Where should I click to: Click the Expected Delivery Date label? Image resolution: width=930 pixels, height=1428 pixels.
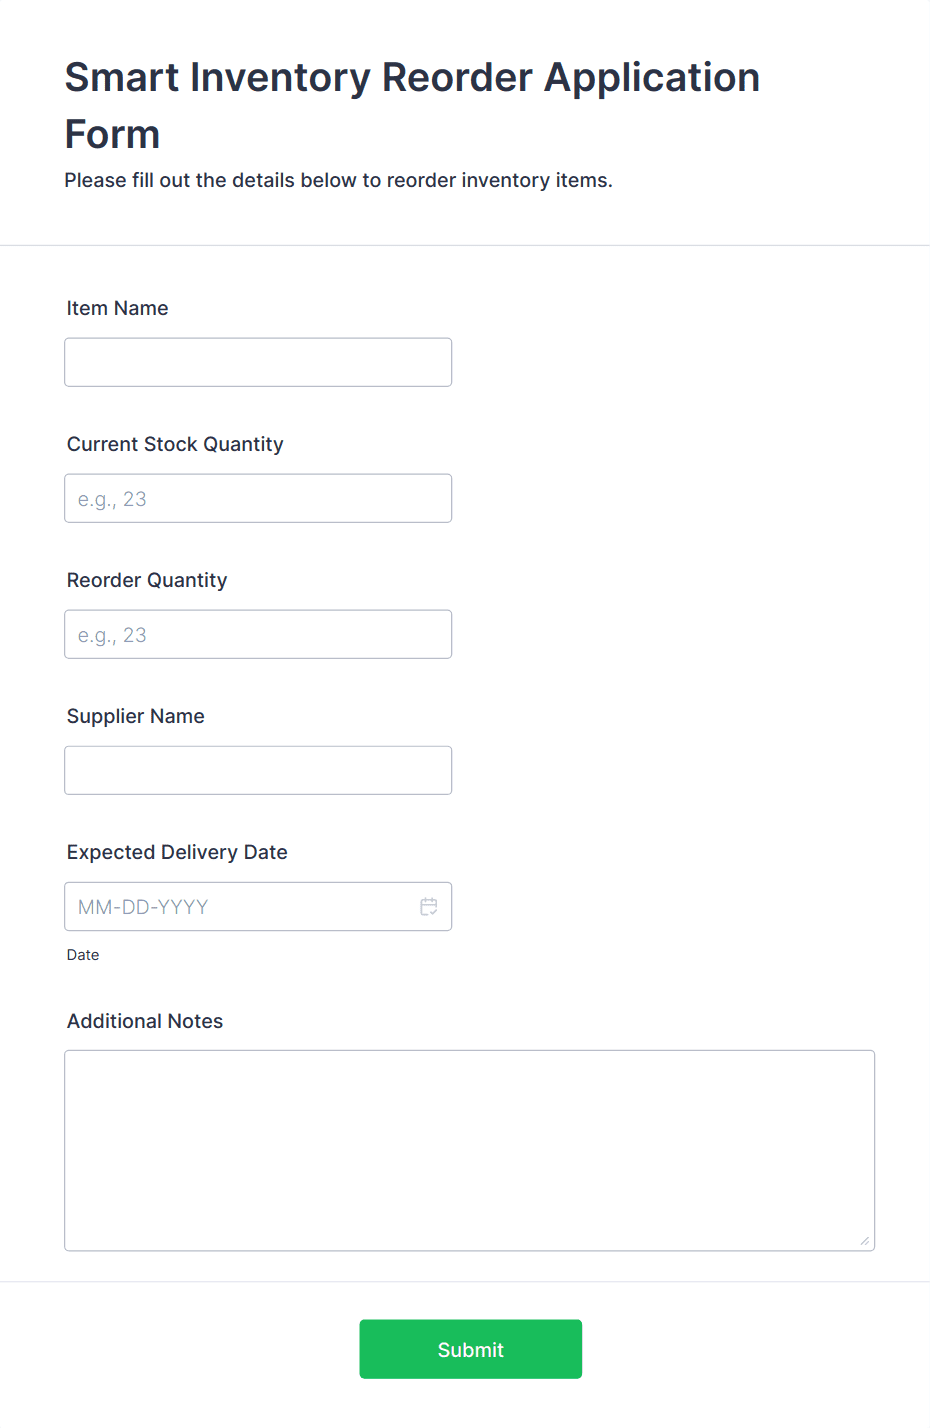(177, 852)
